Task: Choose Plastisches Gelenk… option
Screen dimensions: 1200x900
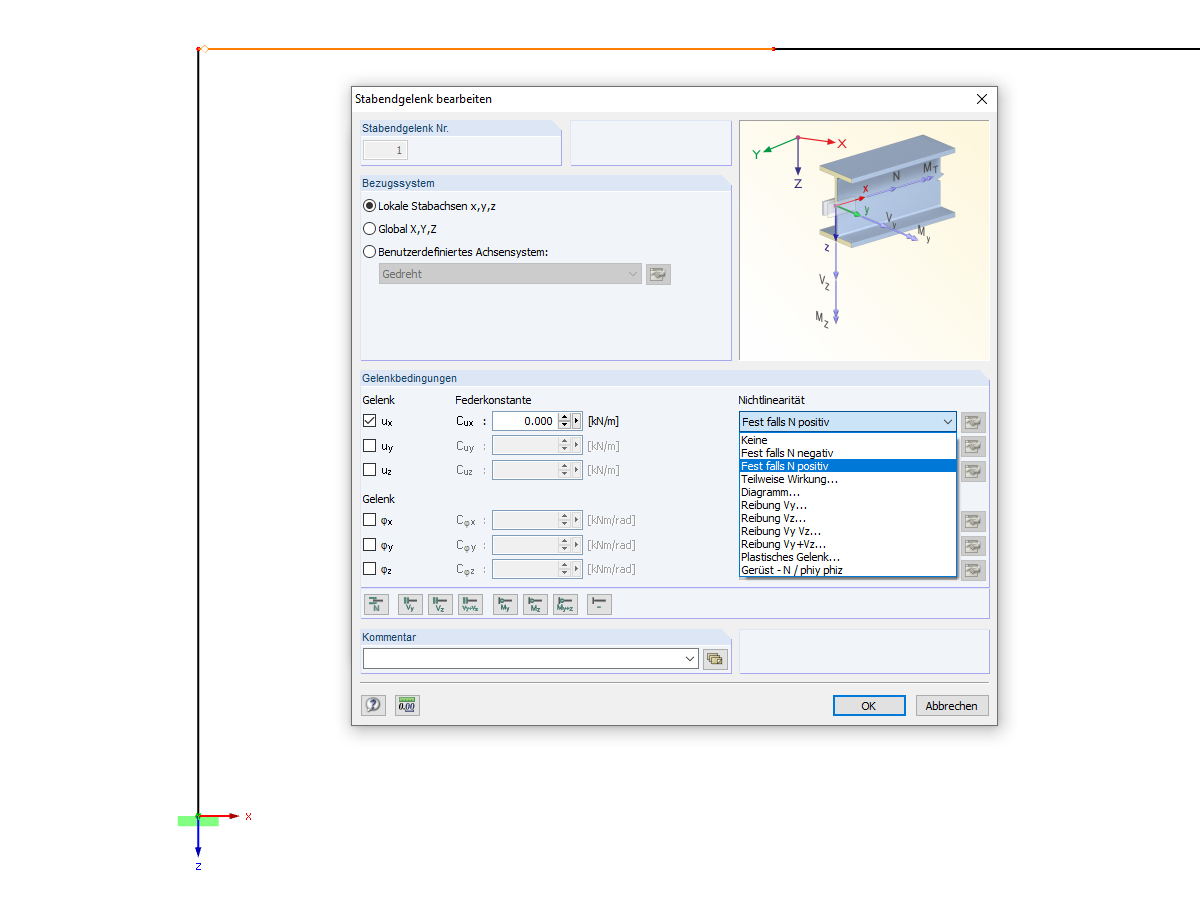Action: [848, 557]
